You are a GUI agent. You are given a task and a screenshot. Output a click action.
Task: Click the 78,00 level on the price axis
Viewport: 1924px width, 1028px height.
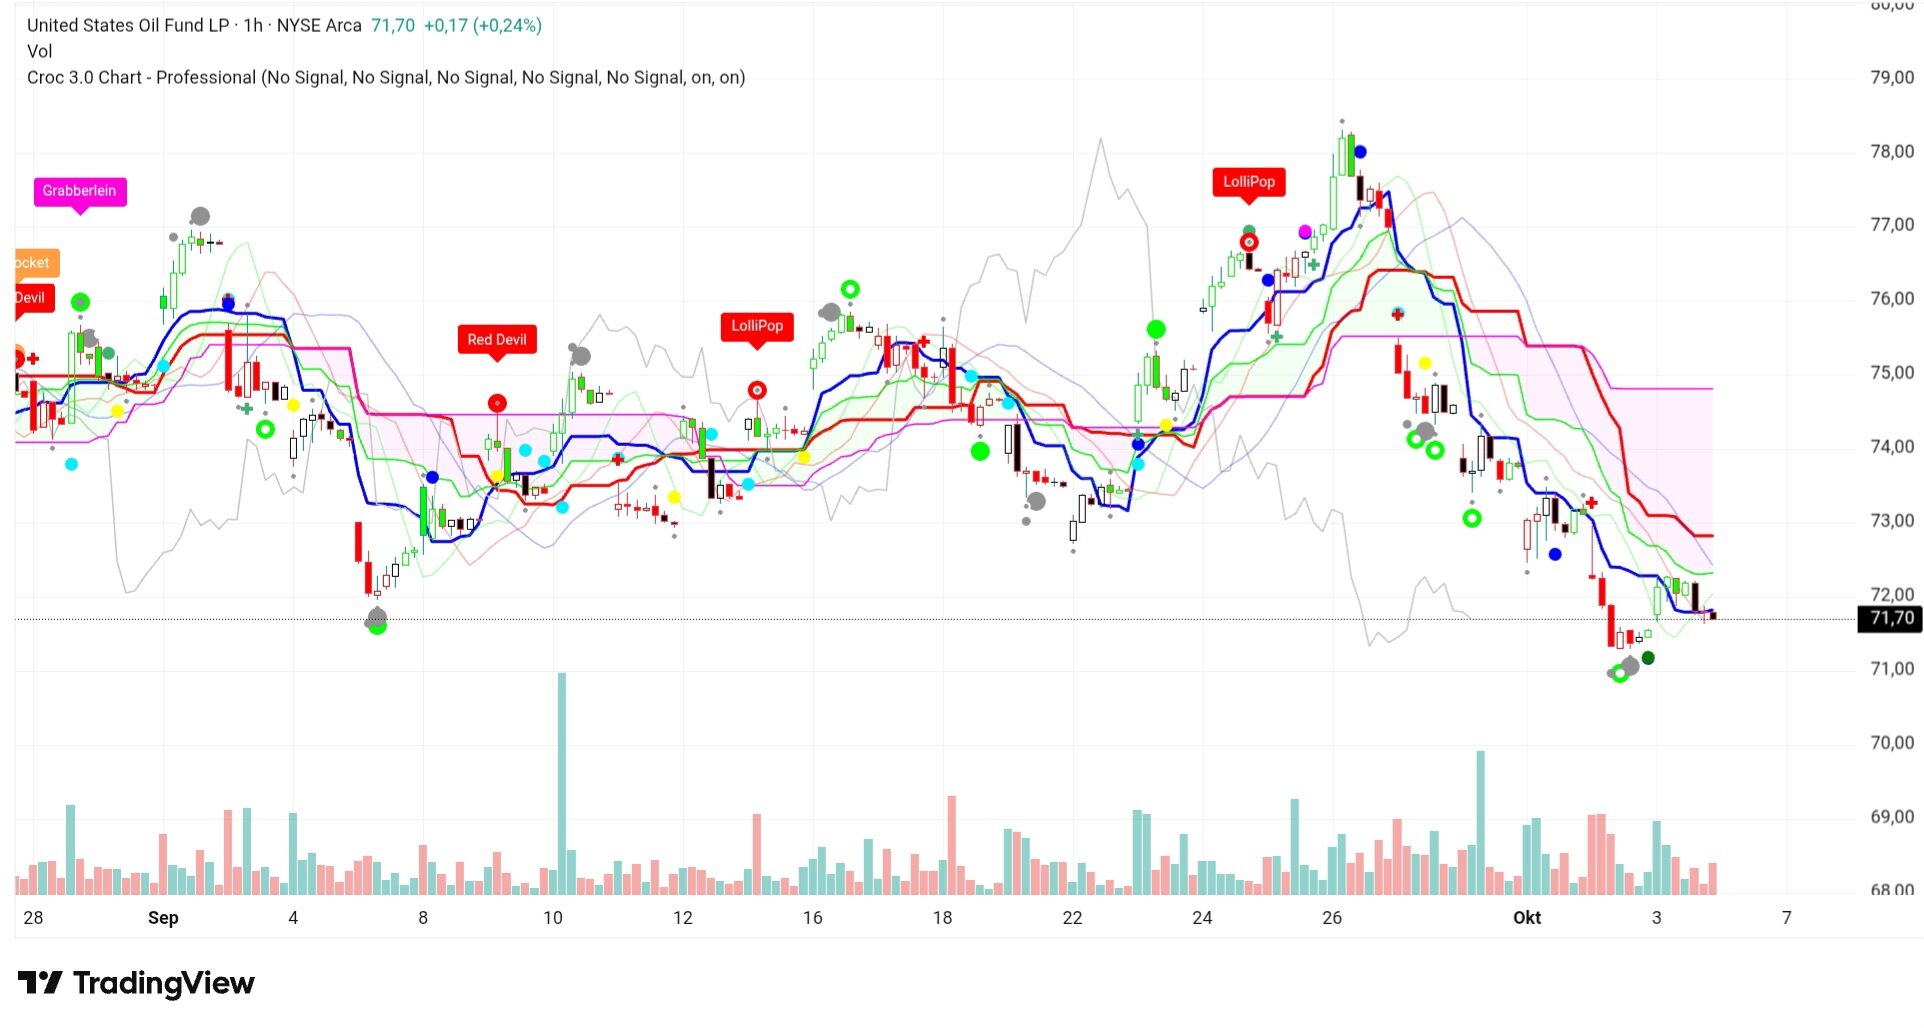1891,152
